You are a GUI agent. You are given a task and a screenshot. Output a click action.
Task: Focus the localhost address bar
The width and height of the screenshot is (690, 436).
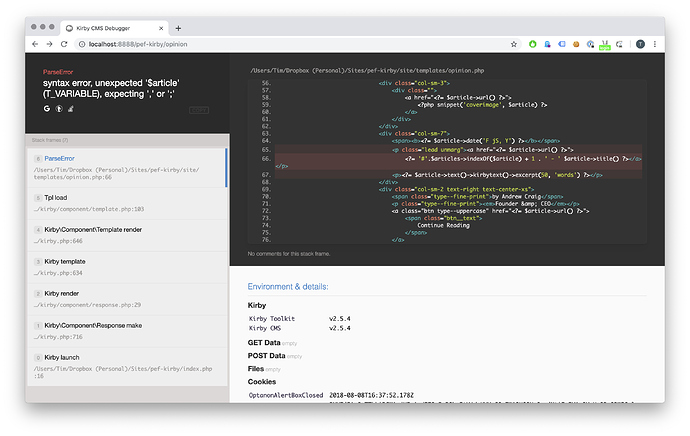[290, 44]
